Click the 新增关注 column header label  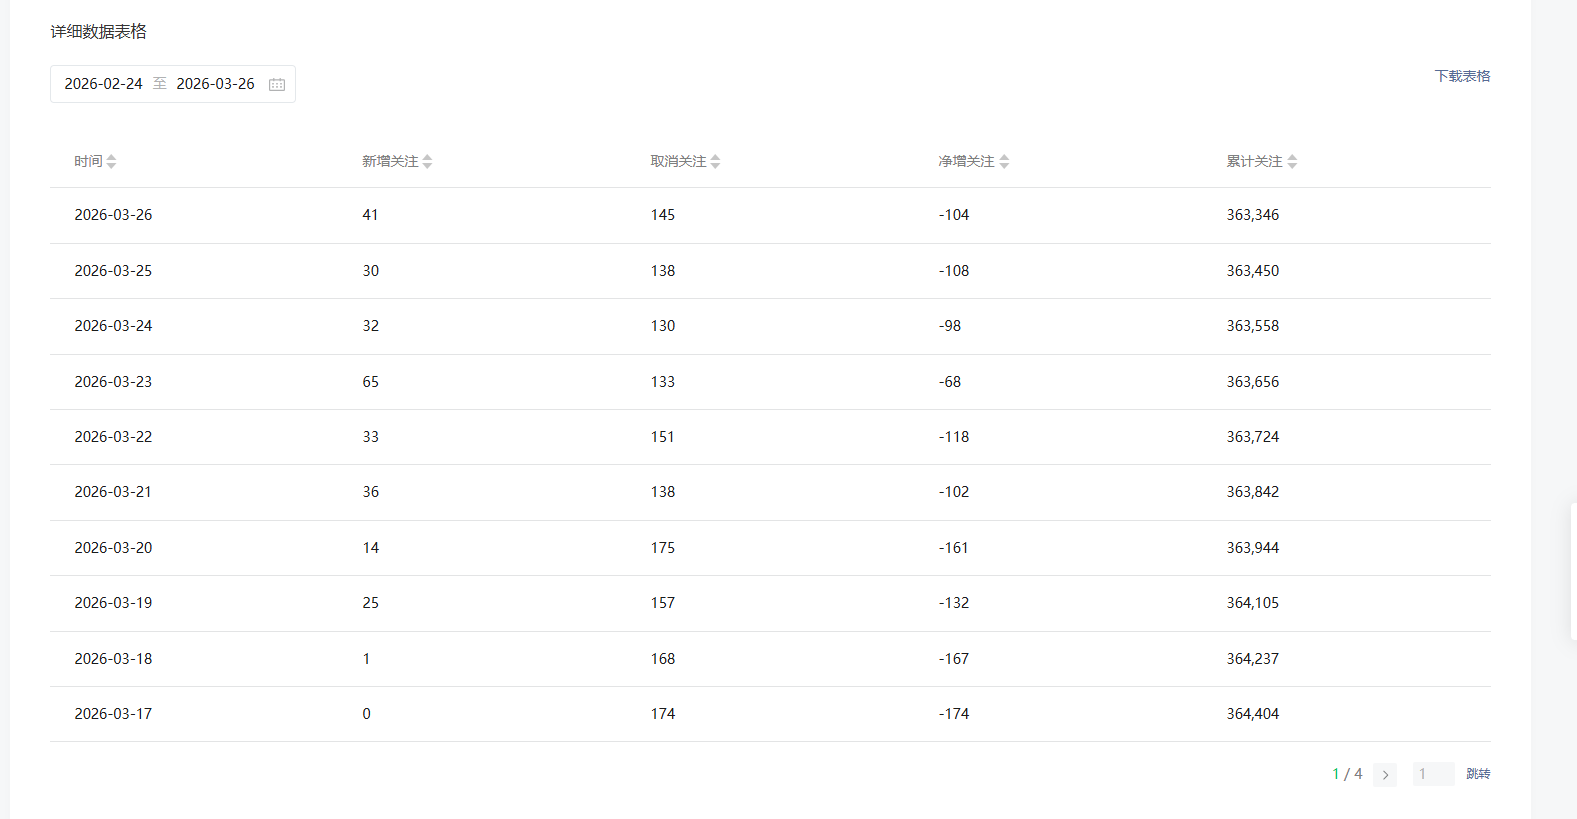pos(390,161)
